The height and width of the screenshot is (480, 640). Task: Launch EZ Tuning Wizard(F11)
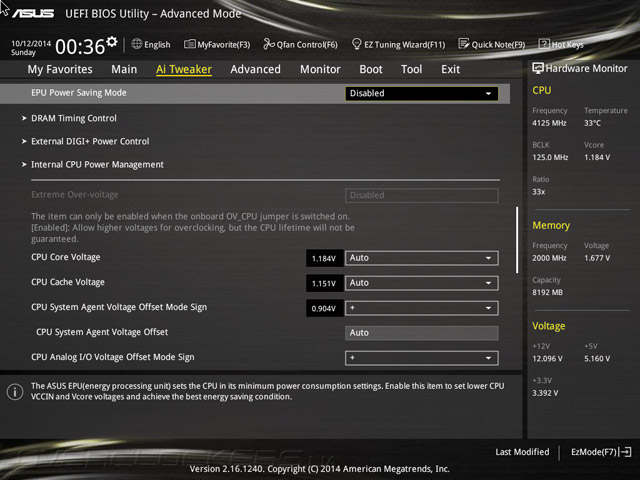tap(404, 44)
